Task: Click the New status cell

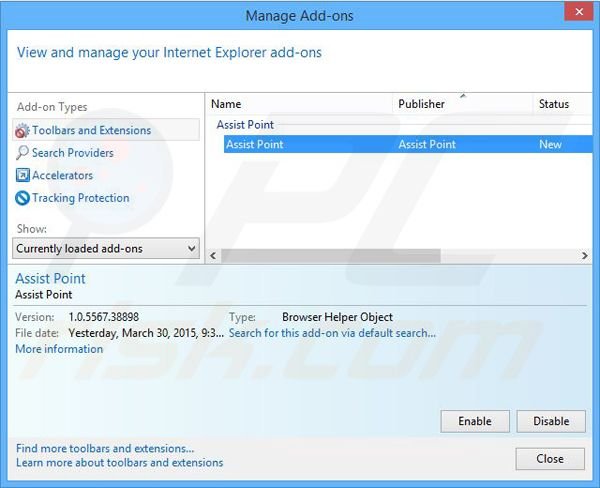Action: tap(550, 144)
